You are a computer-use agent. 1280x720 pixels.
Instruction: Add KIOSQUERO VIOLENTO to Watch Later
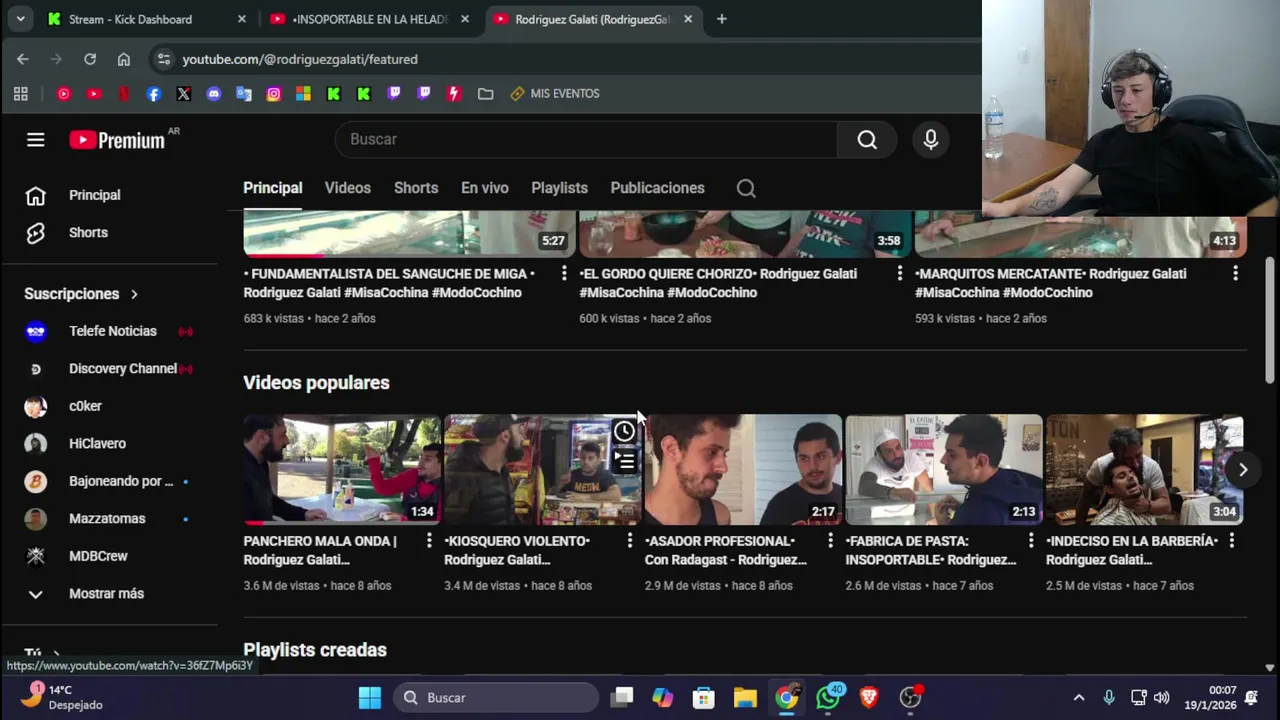tap(624, 431)
